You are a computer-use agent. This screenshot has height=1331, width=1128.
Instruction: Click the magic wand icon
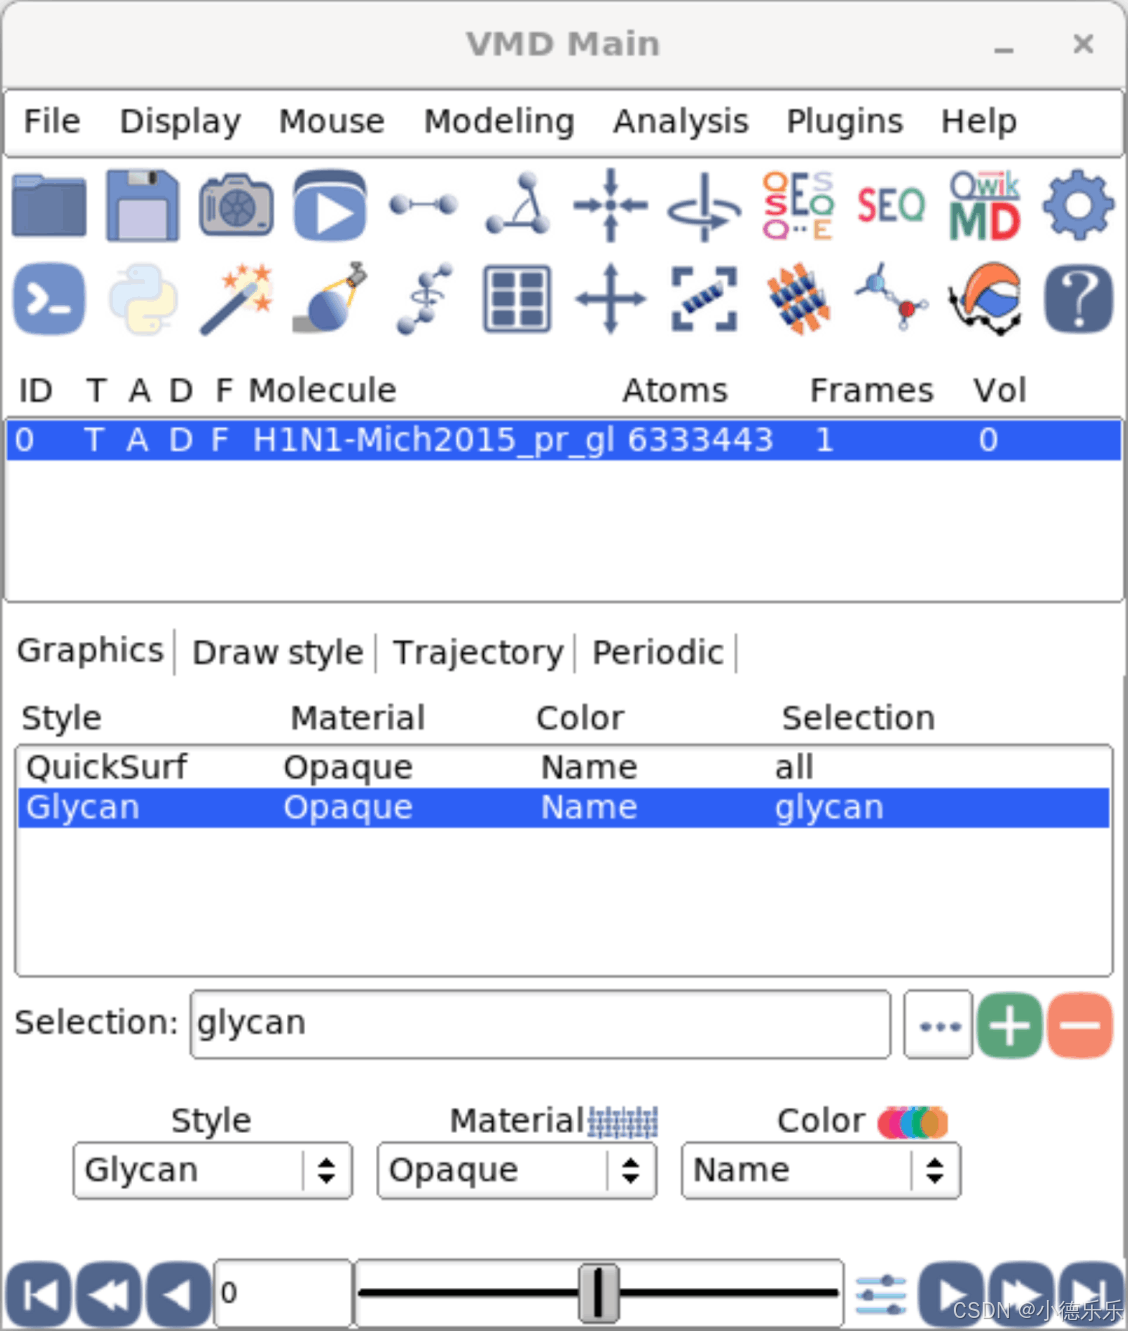tap(236, 299)
